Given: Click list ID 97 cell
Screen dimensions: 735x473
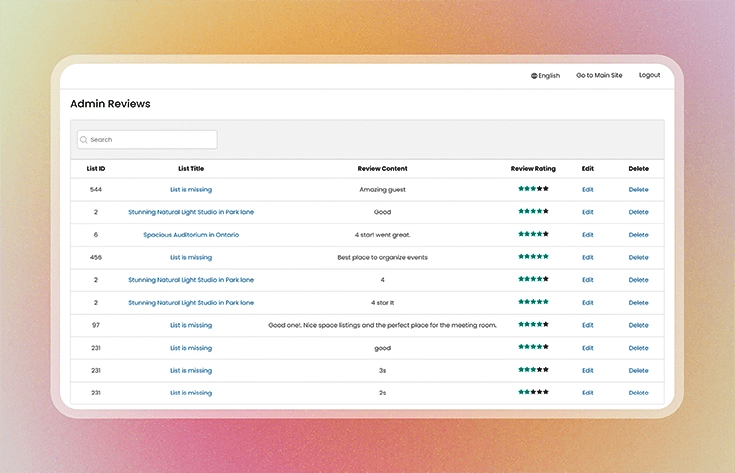Looking at the screenshot, I should (x=96, y=325).
